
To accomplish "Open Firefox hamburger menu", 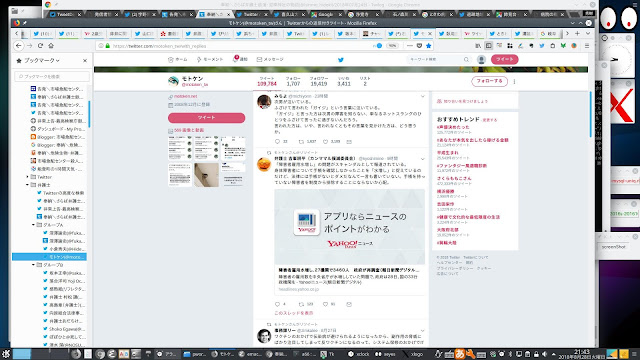I will (x=587, y=46).
